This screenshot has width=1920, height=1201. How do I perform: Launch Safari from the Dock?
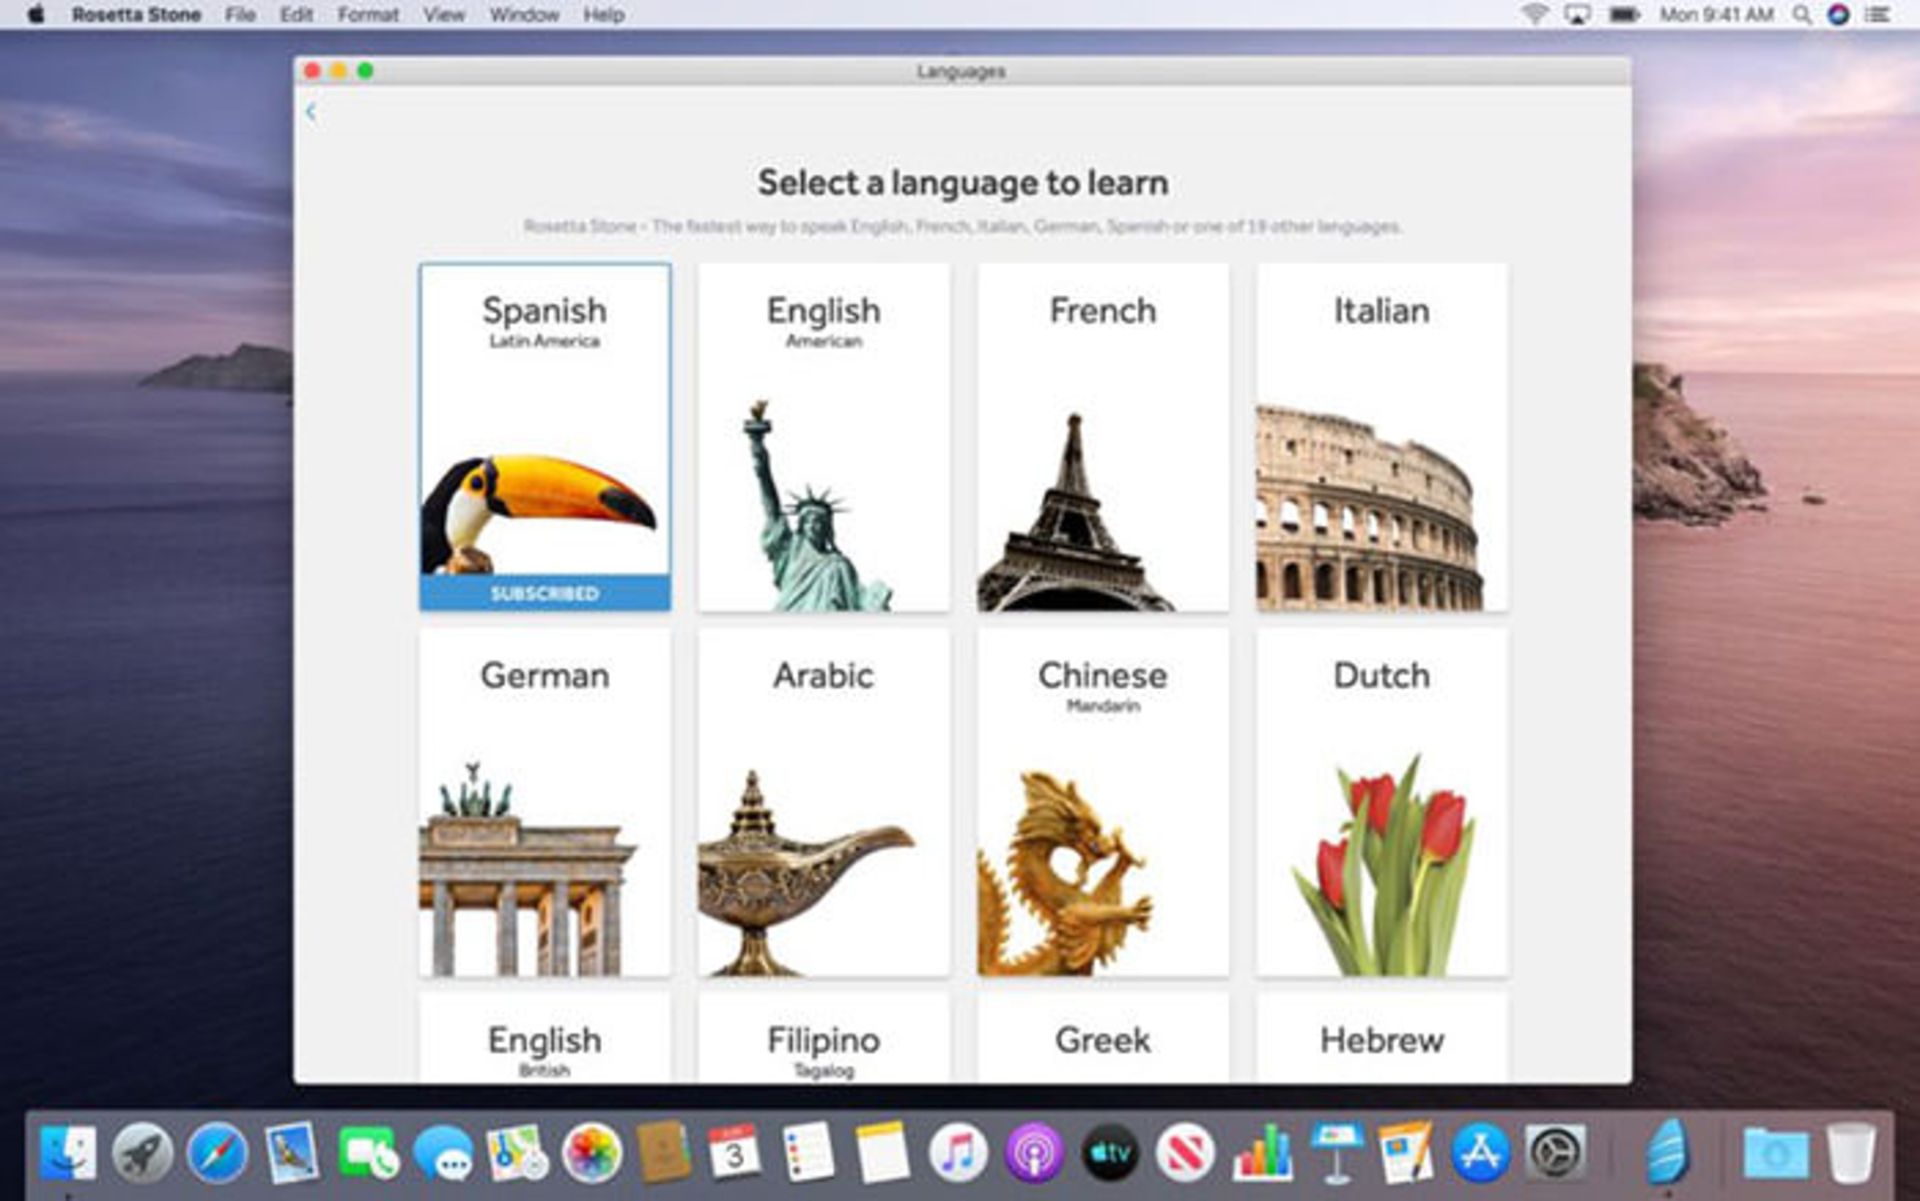click(217, 1153)
